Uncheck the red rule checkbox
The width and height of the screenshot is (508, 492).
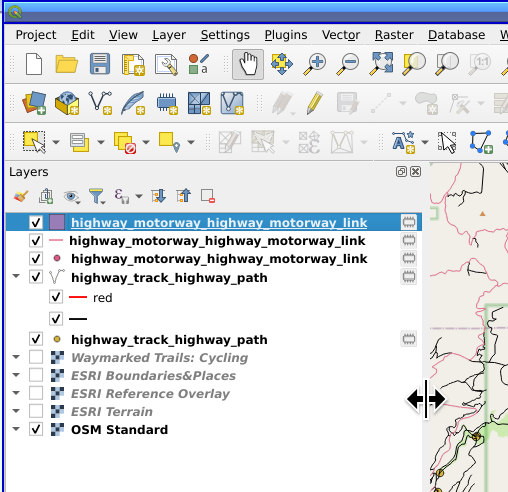click(56, 297)
